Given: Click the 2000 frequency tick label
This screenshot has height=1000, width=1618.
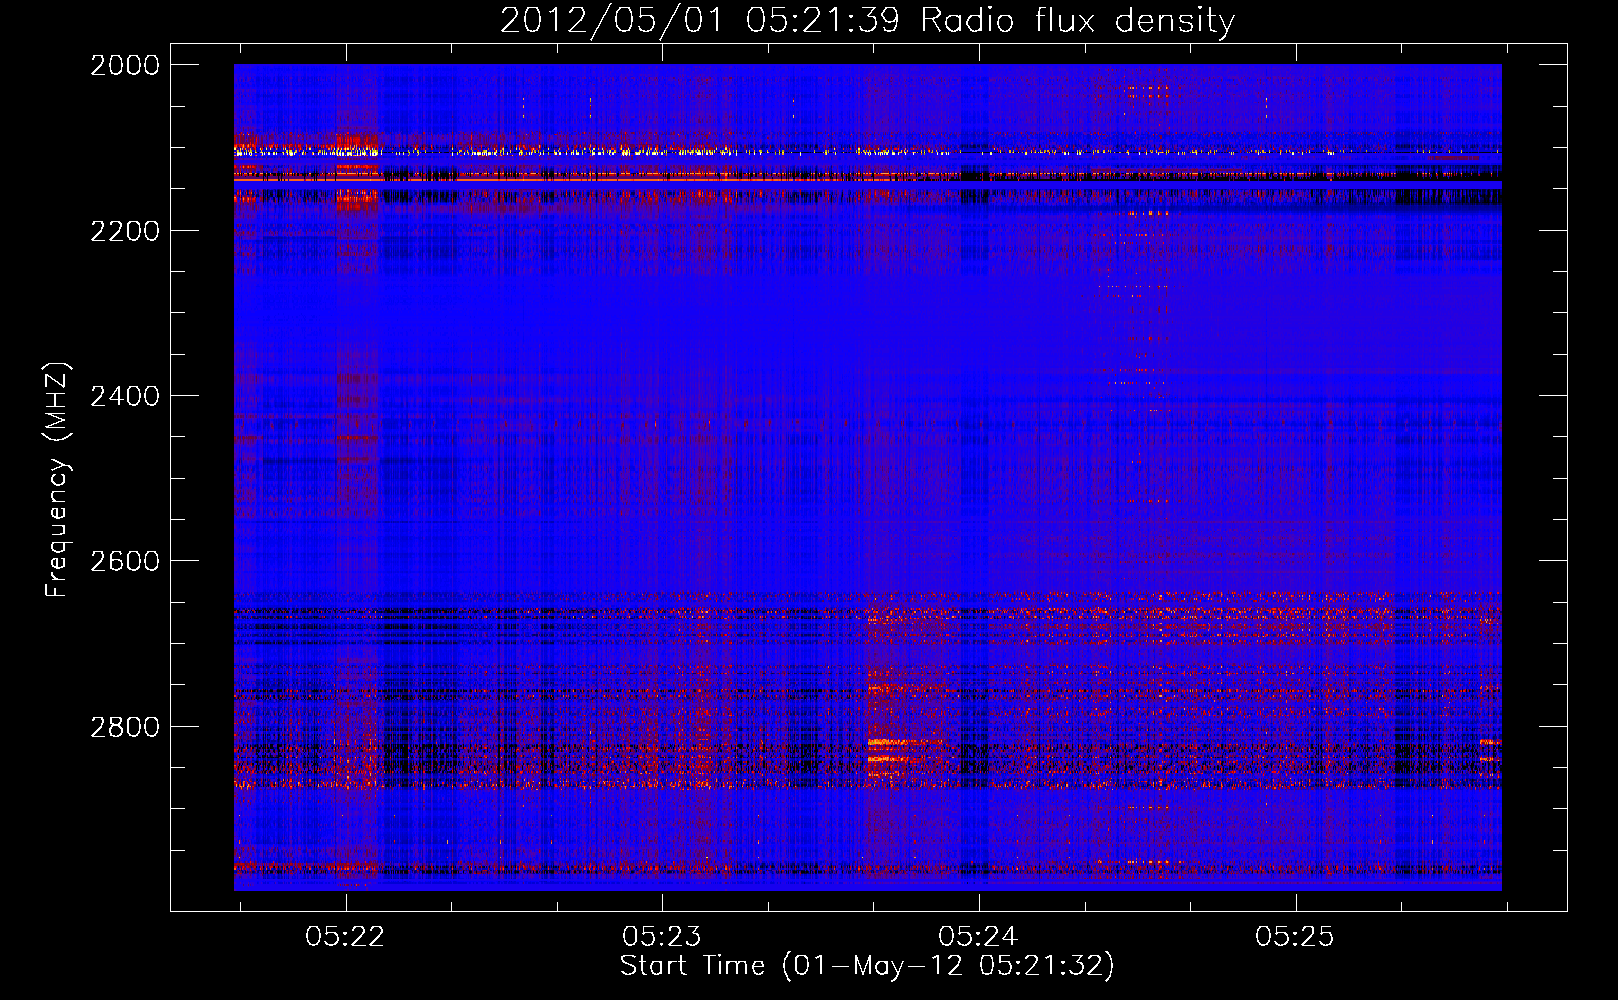Looking at the screenshot, I should coord(125,65).
